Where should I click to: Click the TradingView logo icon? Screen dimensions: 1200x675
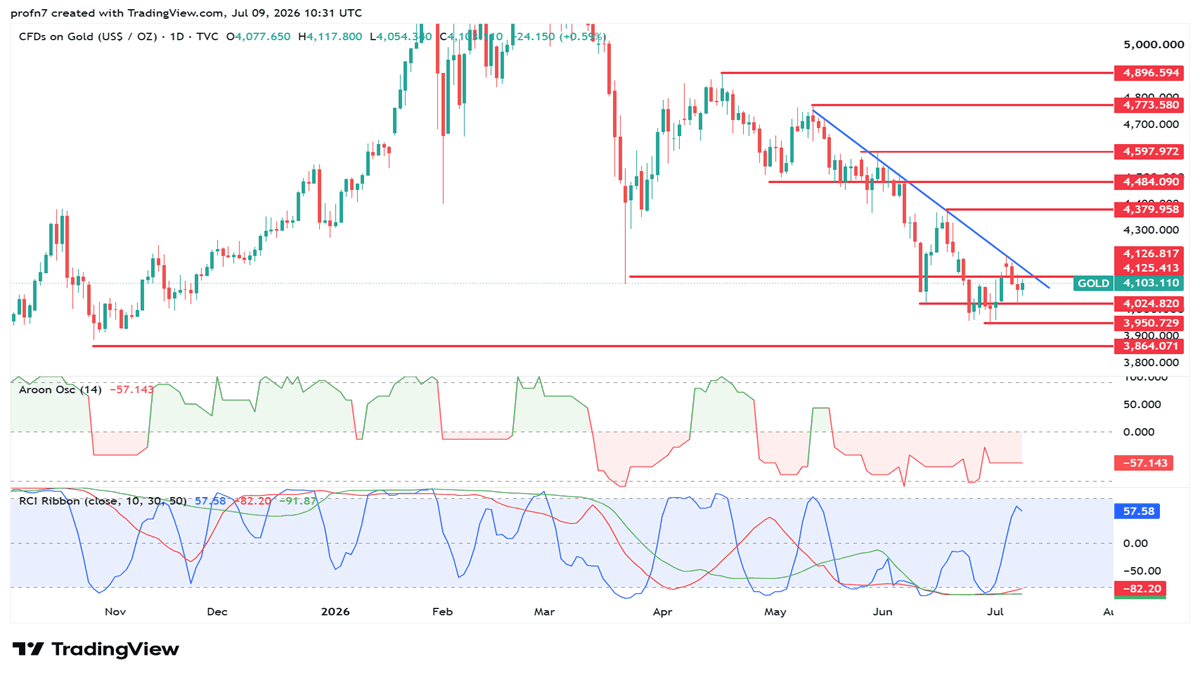coord(28,649)
